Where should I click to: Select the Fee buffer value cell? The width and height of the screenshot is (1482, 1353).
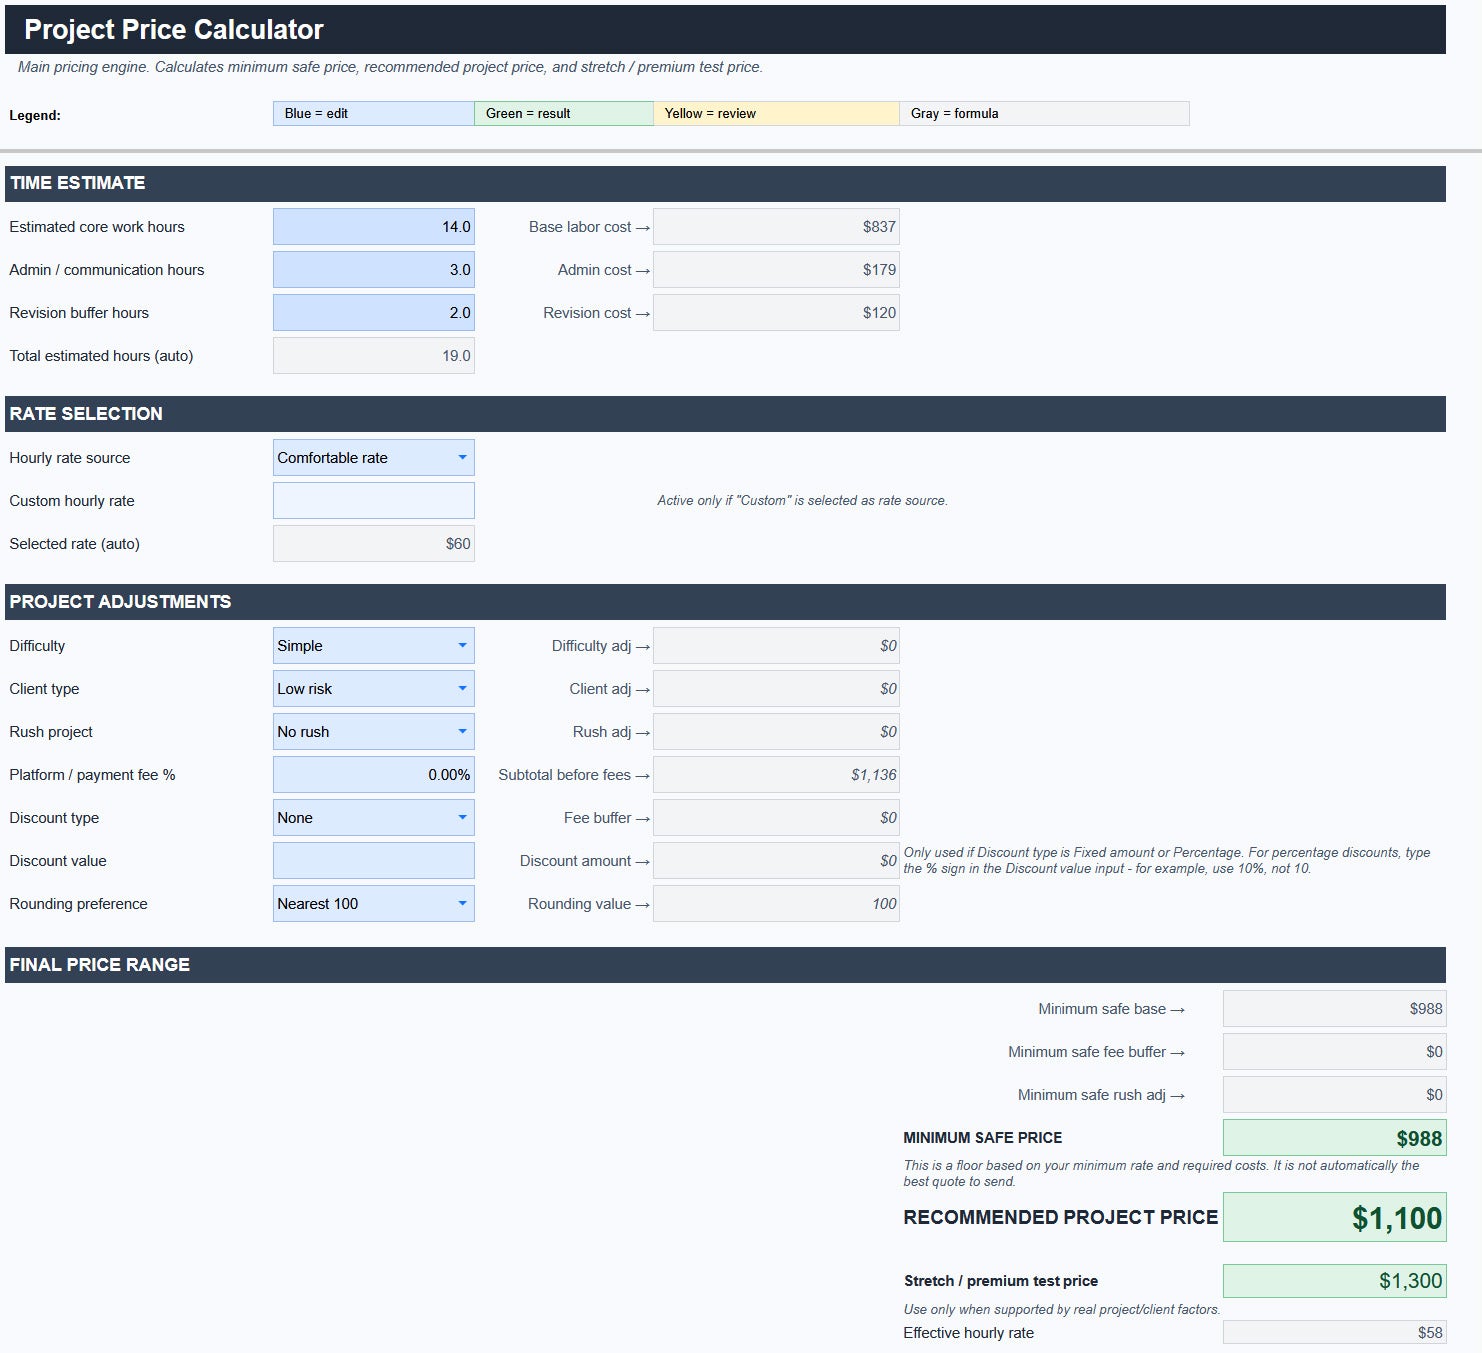[x=776, y=818]
